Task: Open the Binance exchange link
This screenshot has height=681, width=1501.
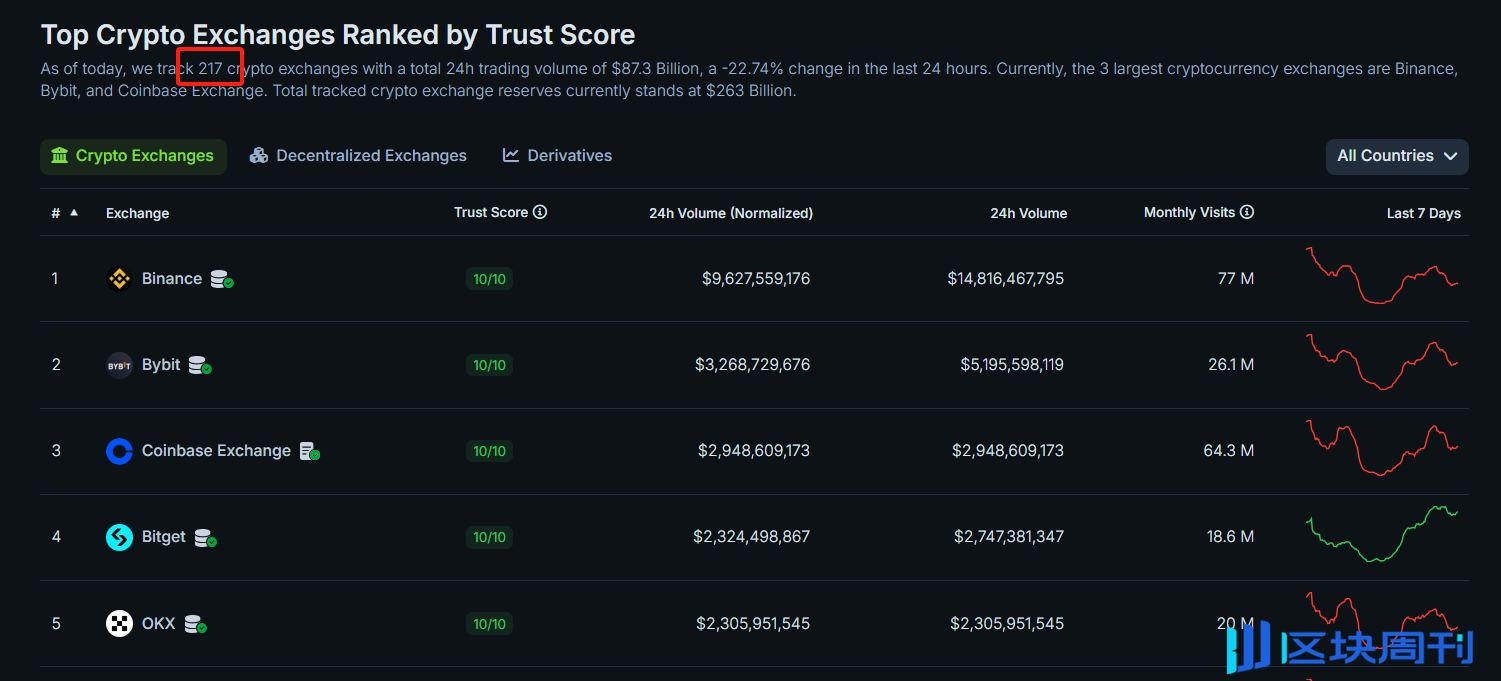Action: [x=172, y=279]
